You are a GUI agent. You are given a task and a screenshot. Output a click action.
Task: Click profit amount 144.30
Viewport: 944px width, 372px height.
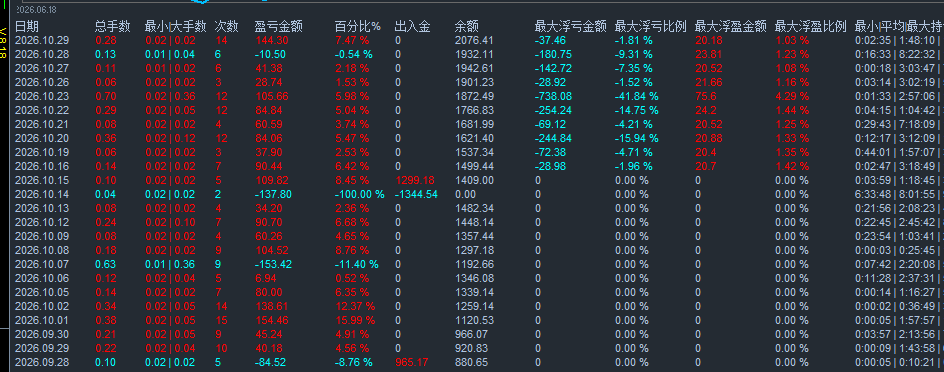coord(272,40)
